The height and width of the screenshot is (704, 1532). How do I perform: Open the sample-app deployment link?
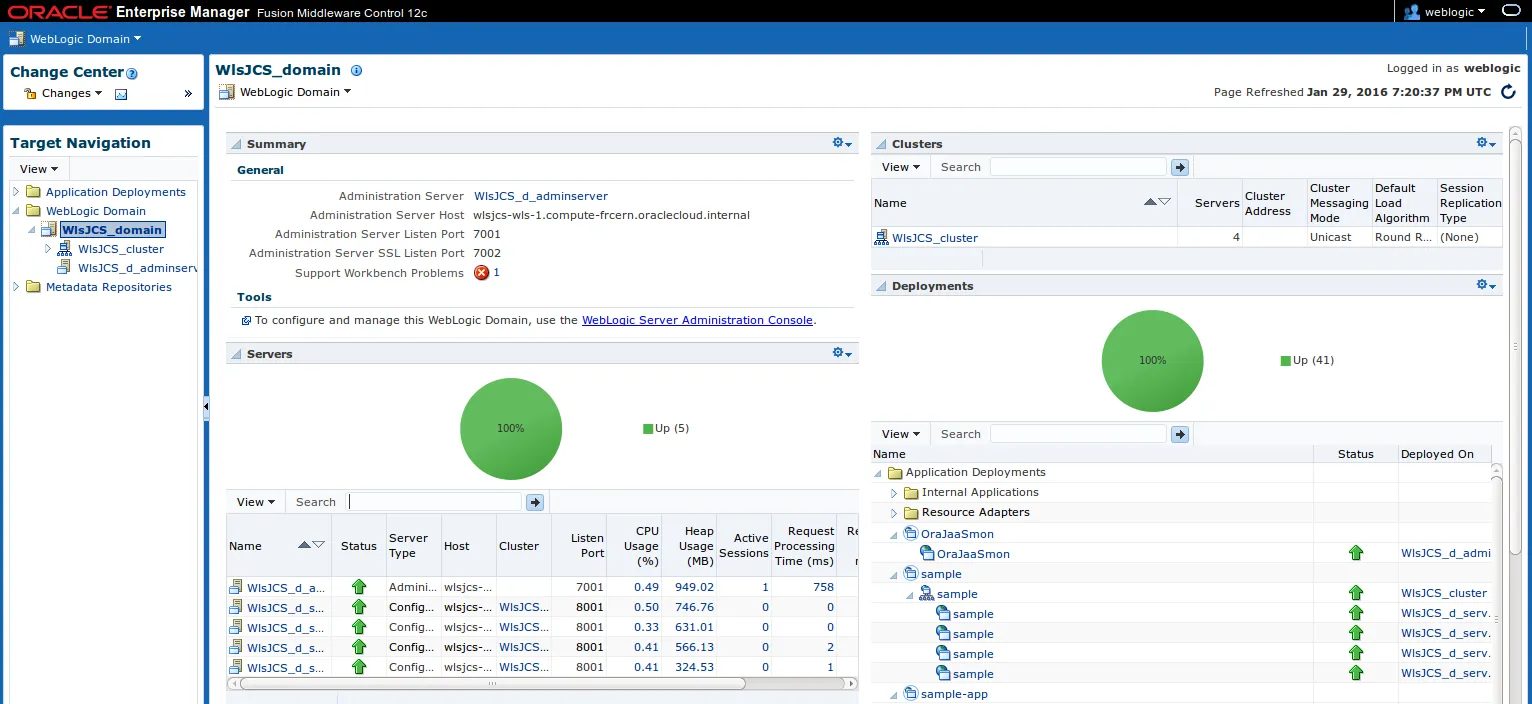[954, 694]
